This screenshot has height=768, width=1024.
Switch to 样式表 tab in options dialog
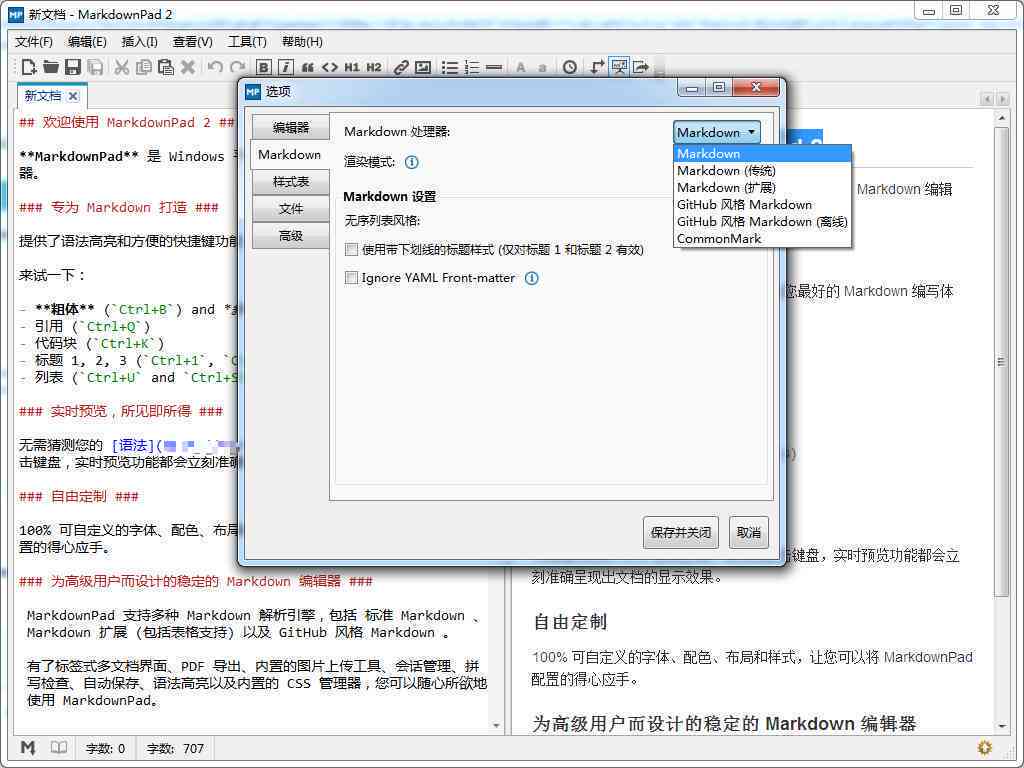[x=291, y=182]
